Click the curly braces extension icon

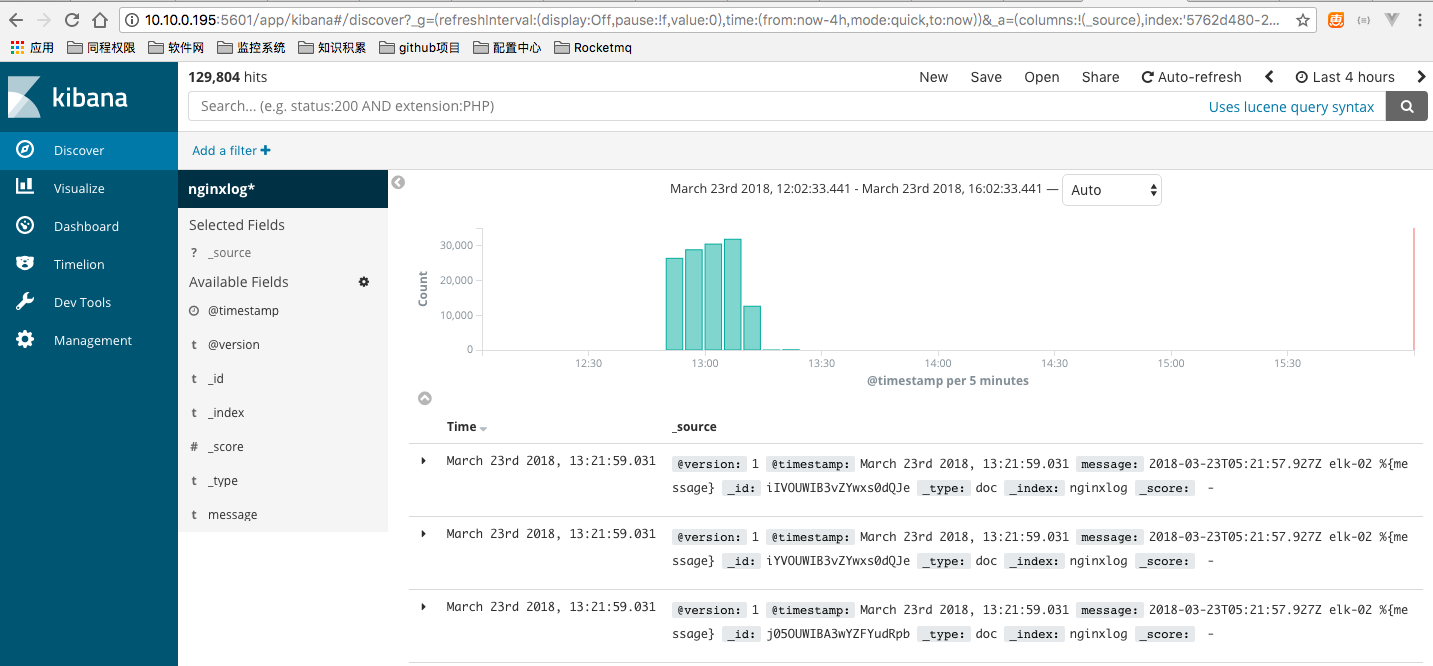click(1364, 20)
